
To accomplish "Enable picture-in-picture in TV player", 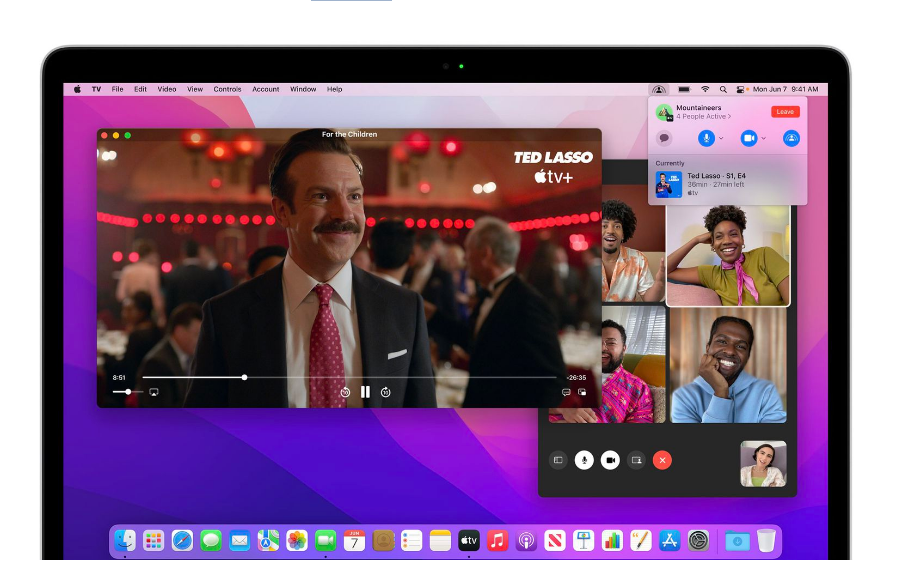I will (x=582, y=392).
